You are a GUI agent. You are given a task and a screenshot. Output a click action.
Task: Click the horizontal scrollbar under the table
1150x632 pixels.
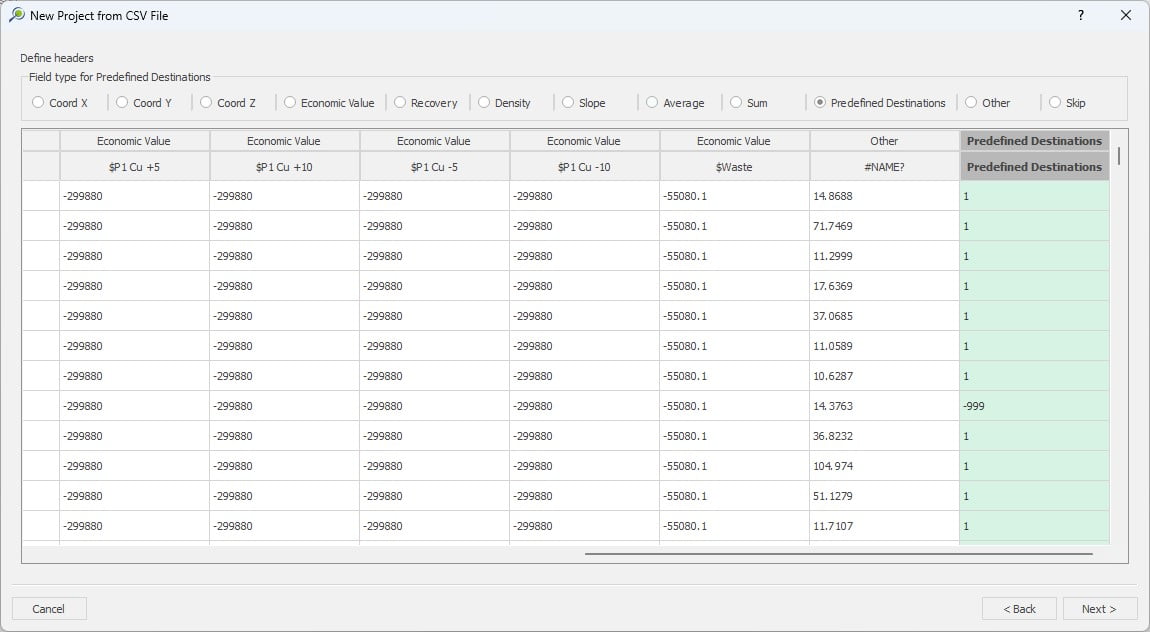(x=838, y=553)
